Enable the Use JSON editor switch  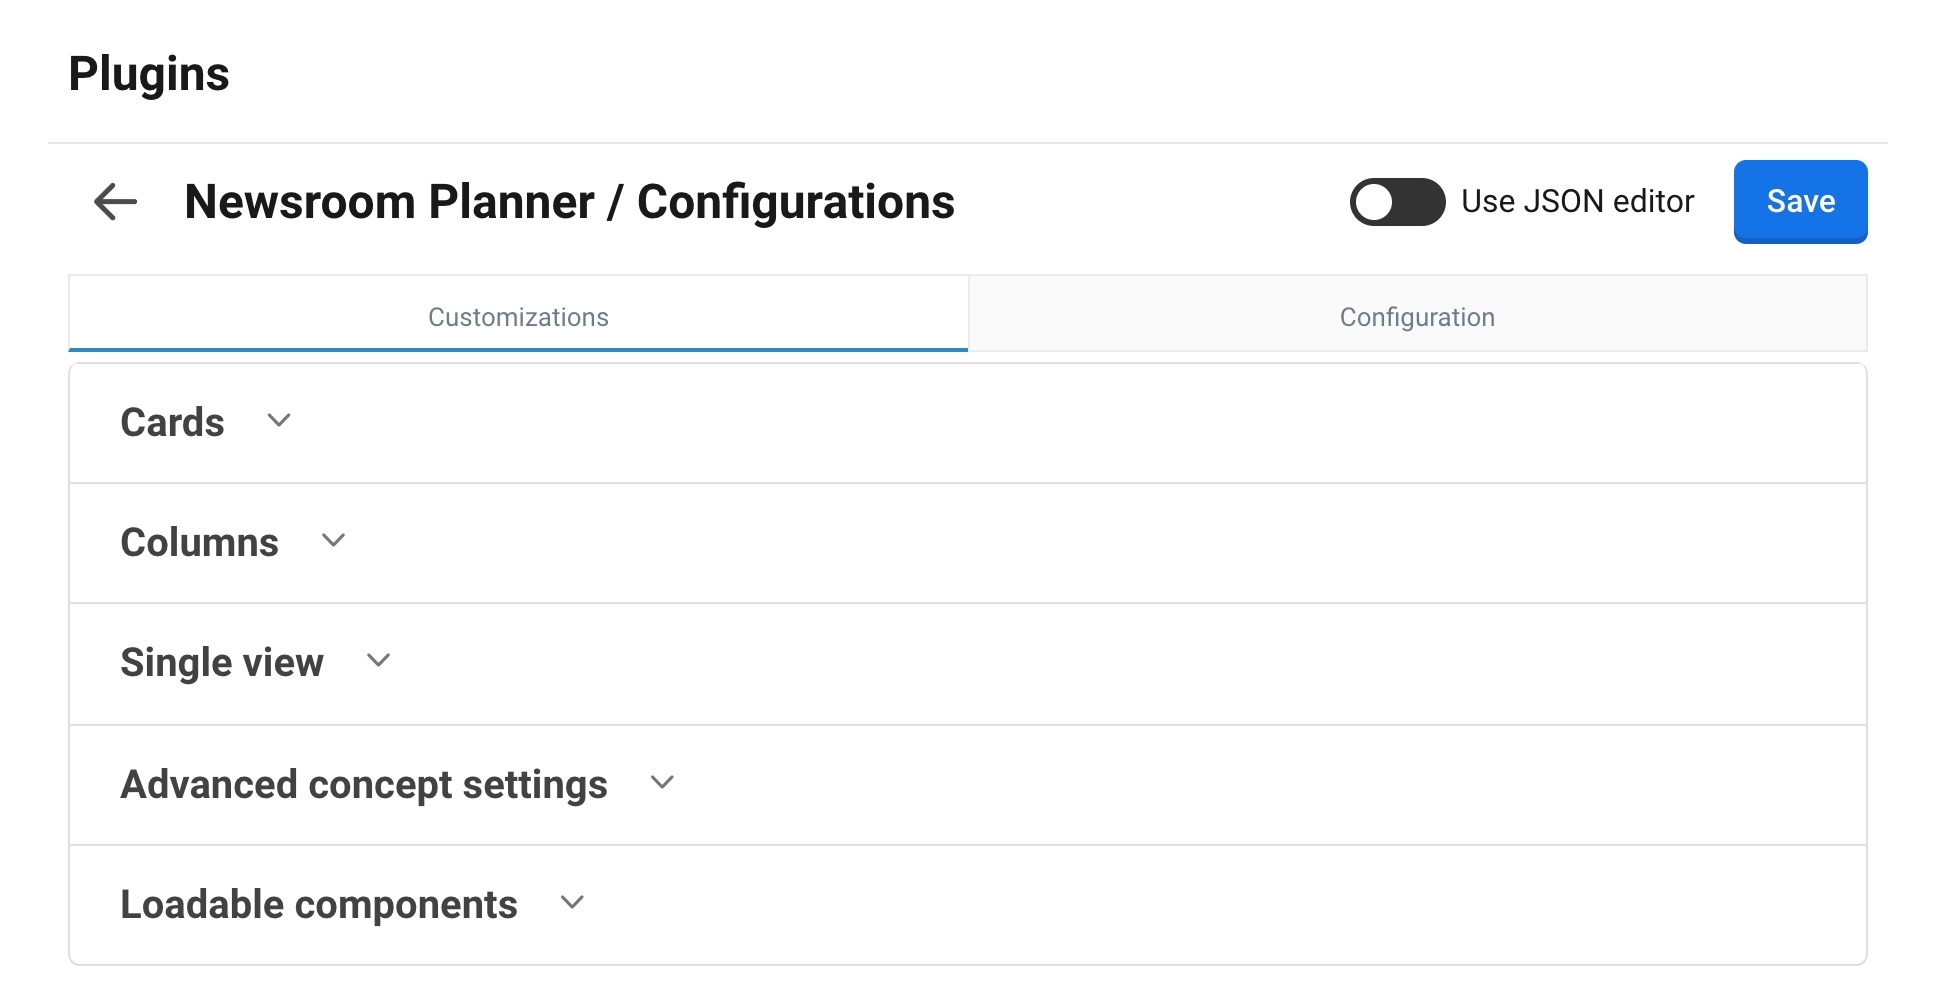[x=1396, y=202]
